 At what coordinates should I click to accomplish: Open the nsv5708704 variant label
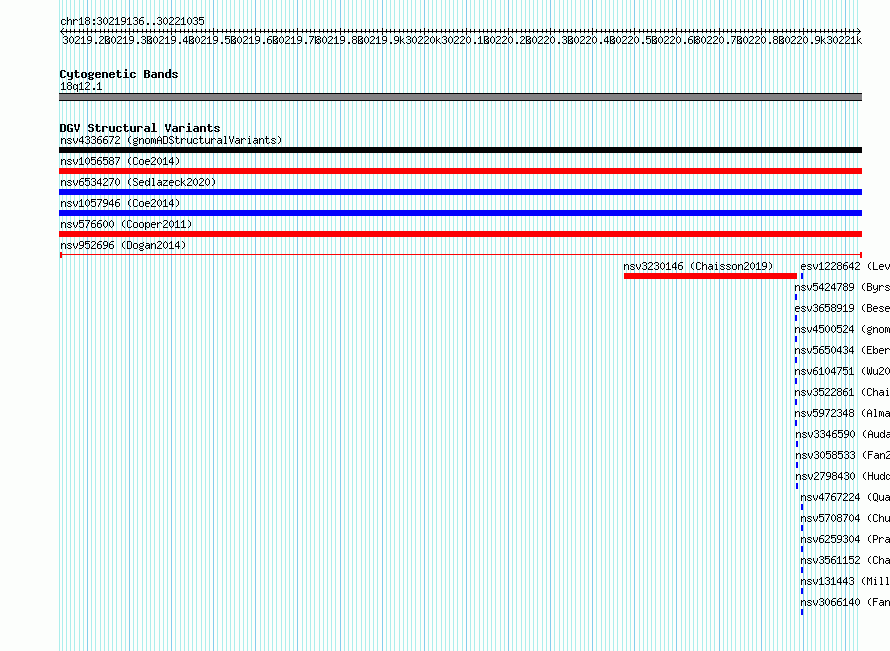[x=845, y=518]
